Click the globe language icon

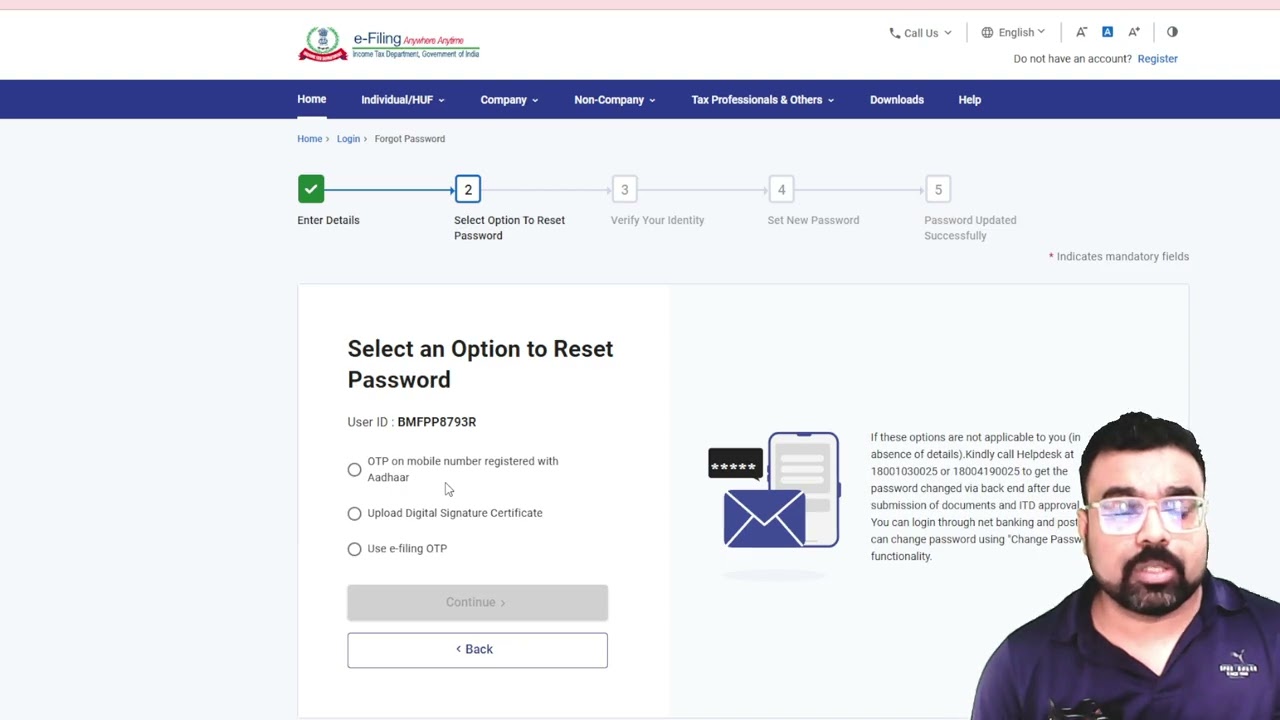987,32
